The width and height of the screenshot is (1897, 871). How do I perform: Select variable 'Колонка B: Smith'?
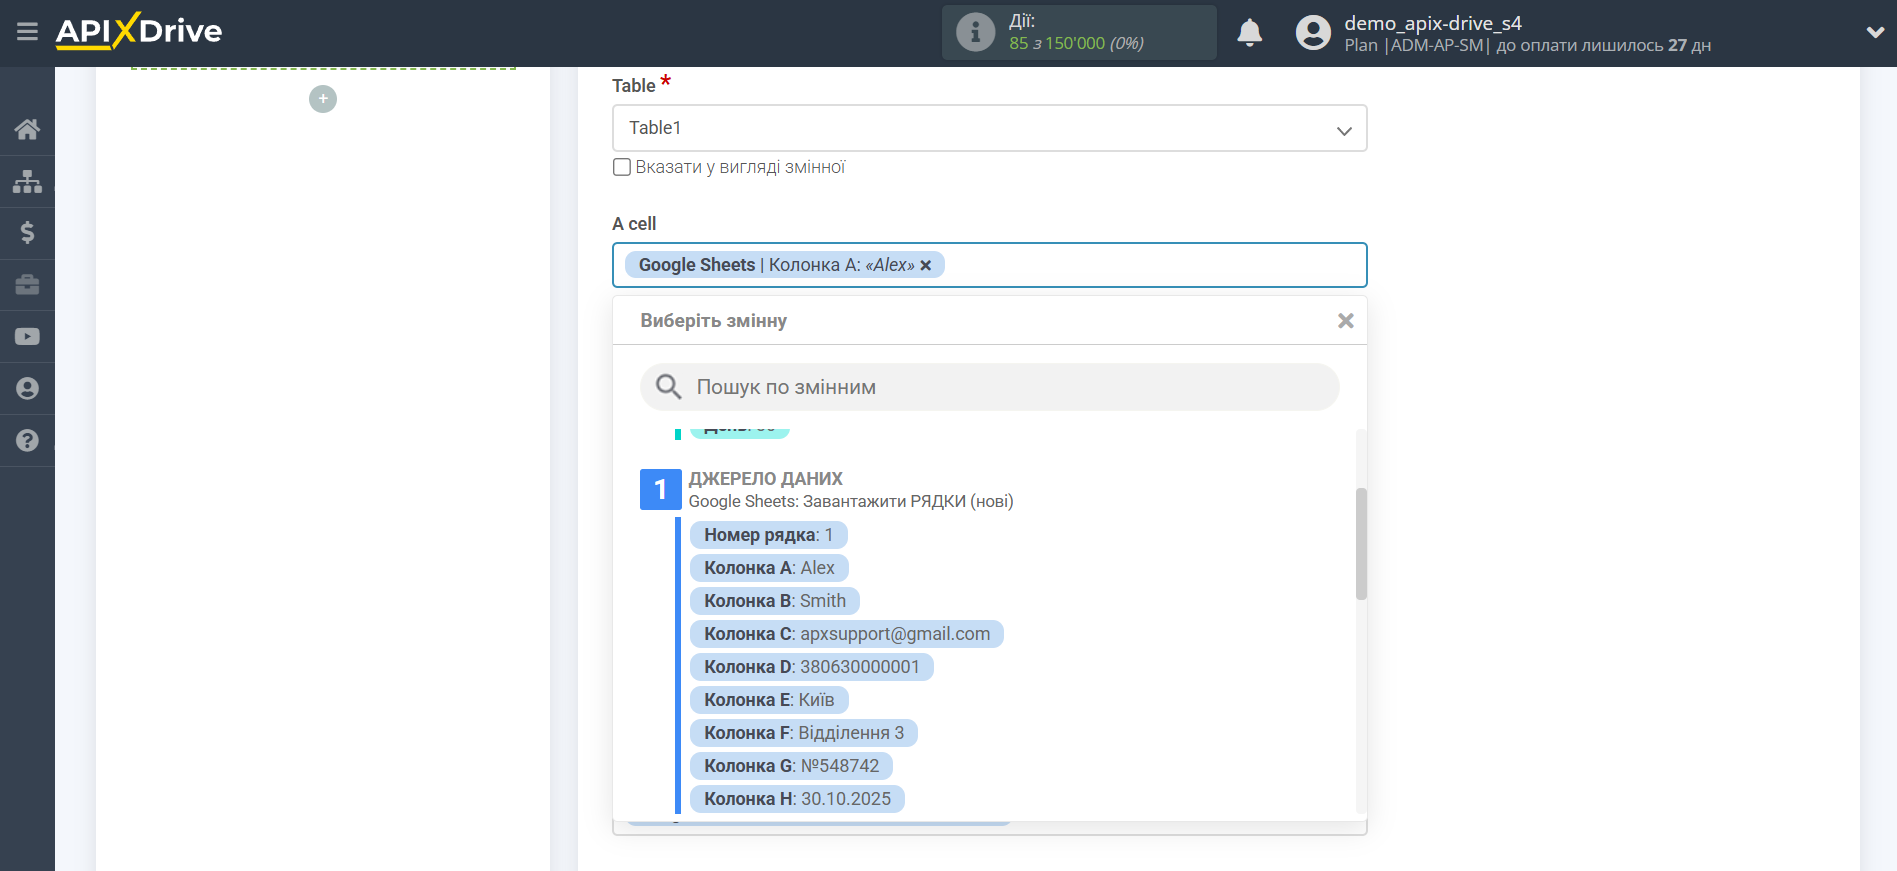pos(775,601)
